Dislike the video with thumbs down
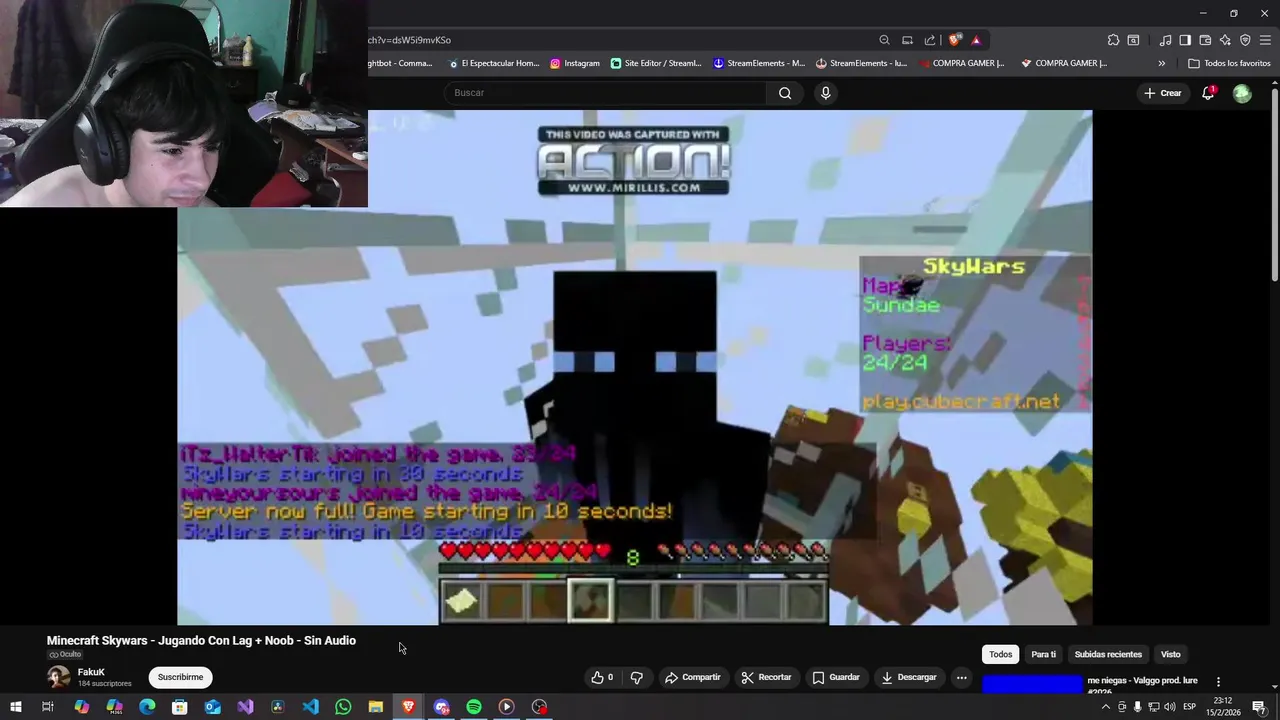The image size is (1280, 720). pos(636,677)
